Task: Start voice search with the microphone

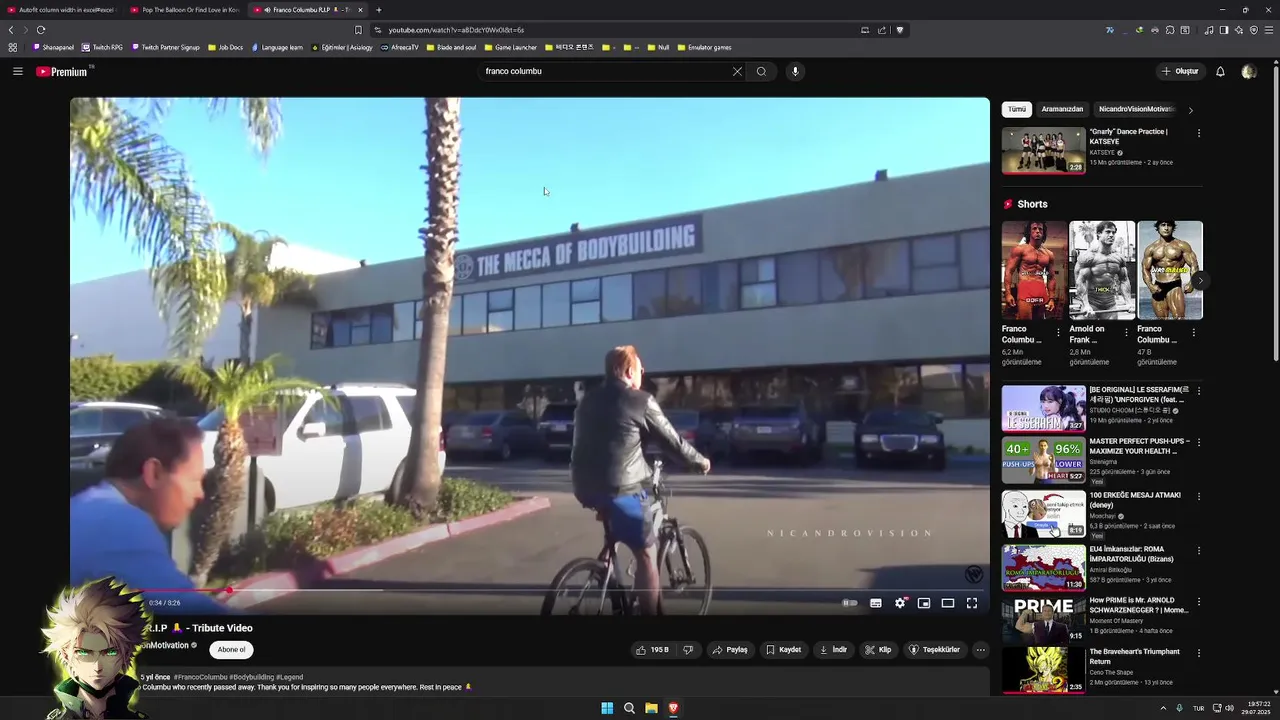Action: pos(795,71)
